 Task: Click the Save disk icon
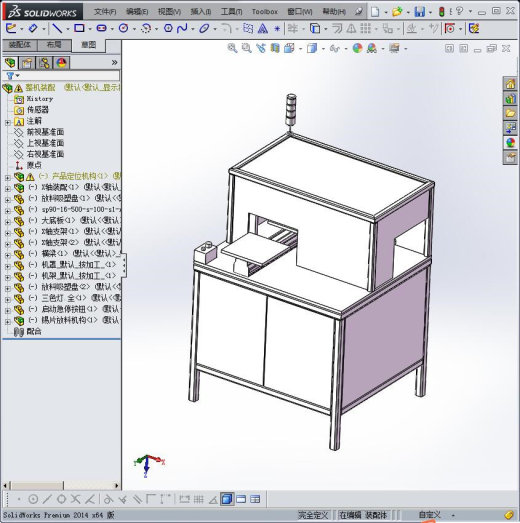pos(420,12)
